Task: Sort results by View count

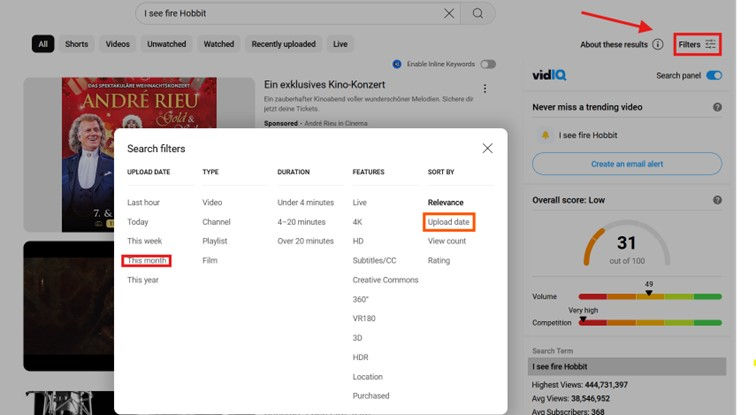Action: 447,241
